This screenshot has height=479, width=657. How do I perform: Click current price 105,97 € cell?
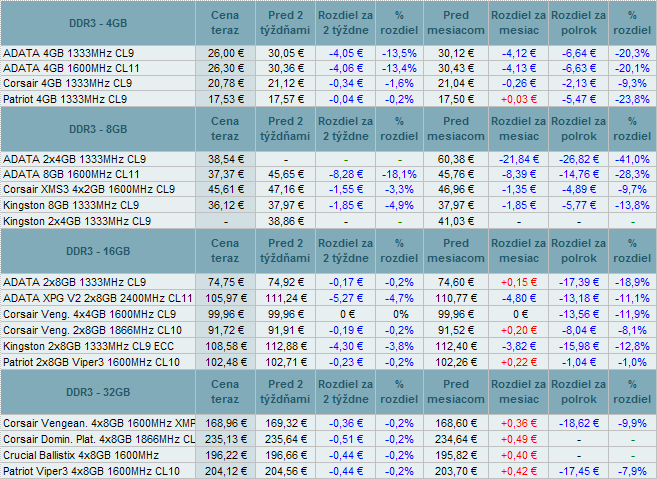(225, 298)
